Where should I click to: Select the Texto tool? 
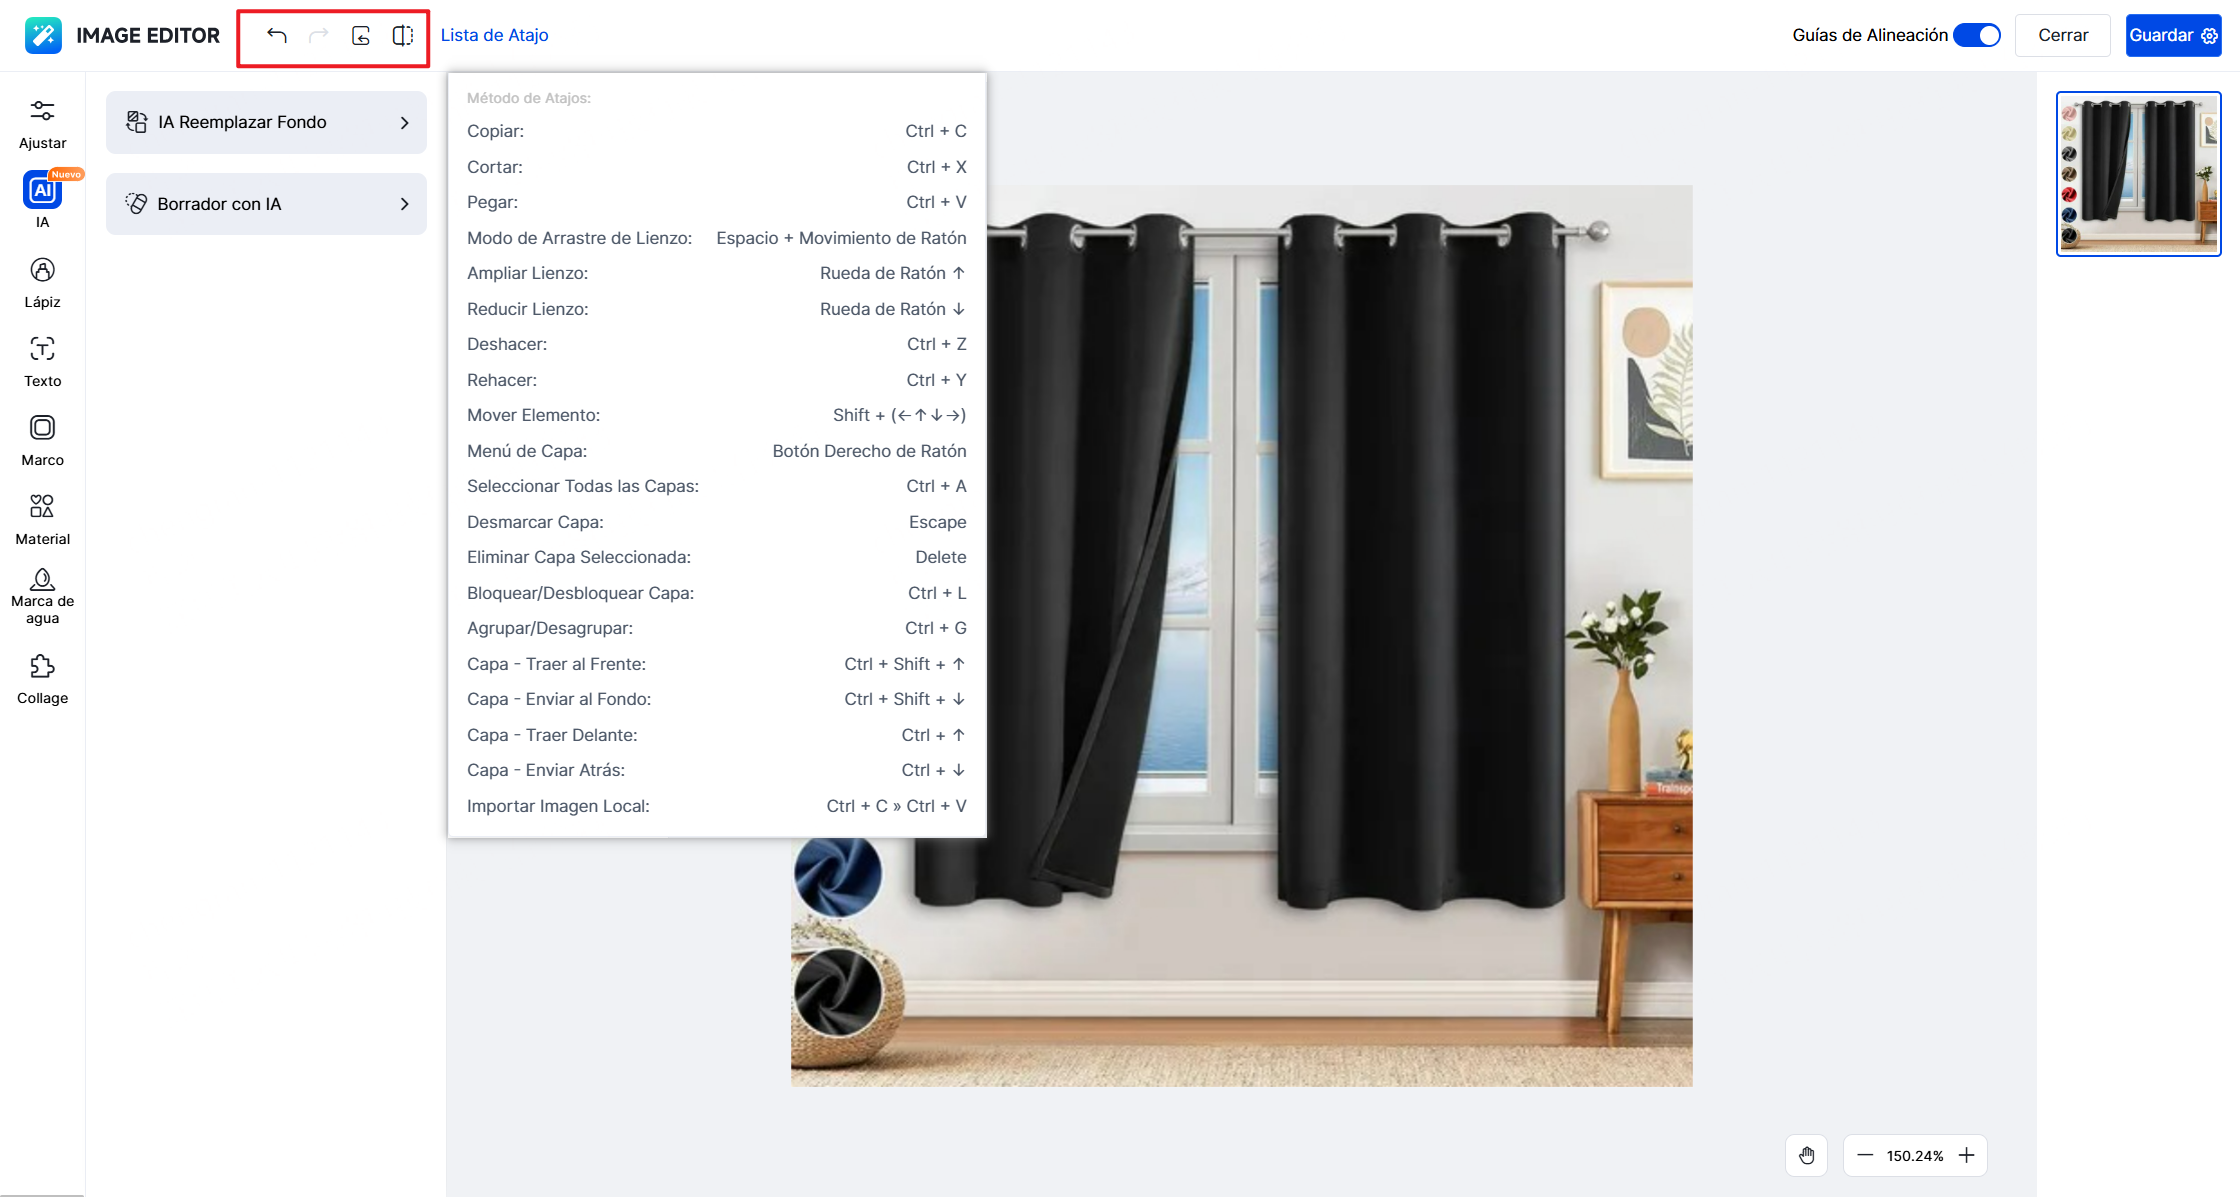coord(42,361)
